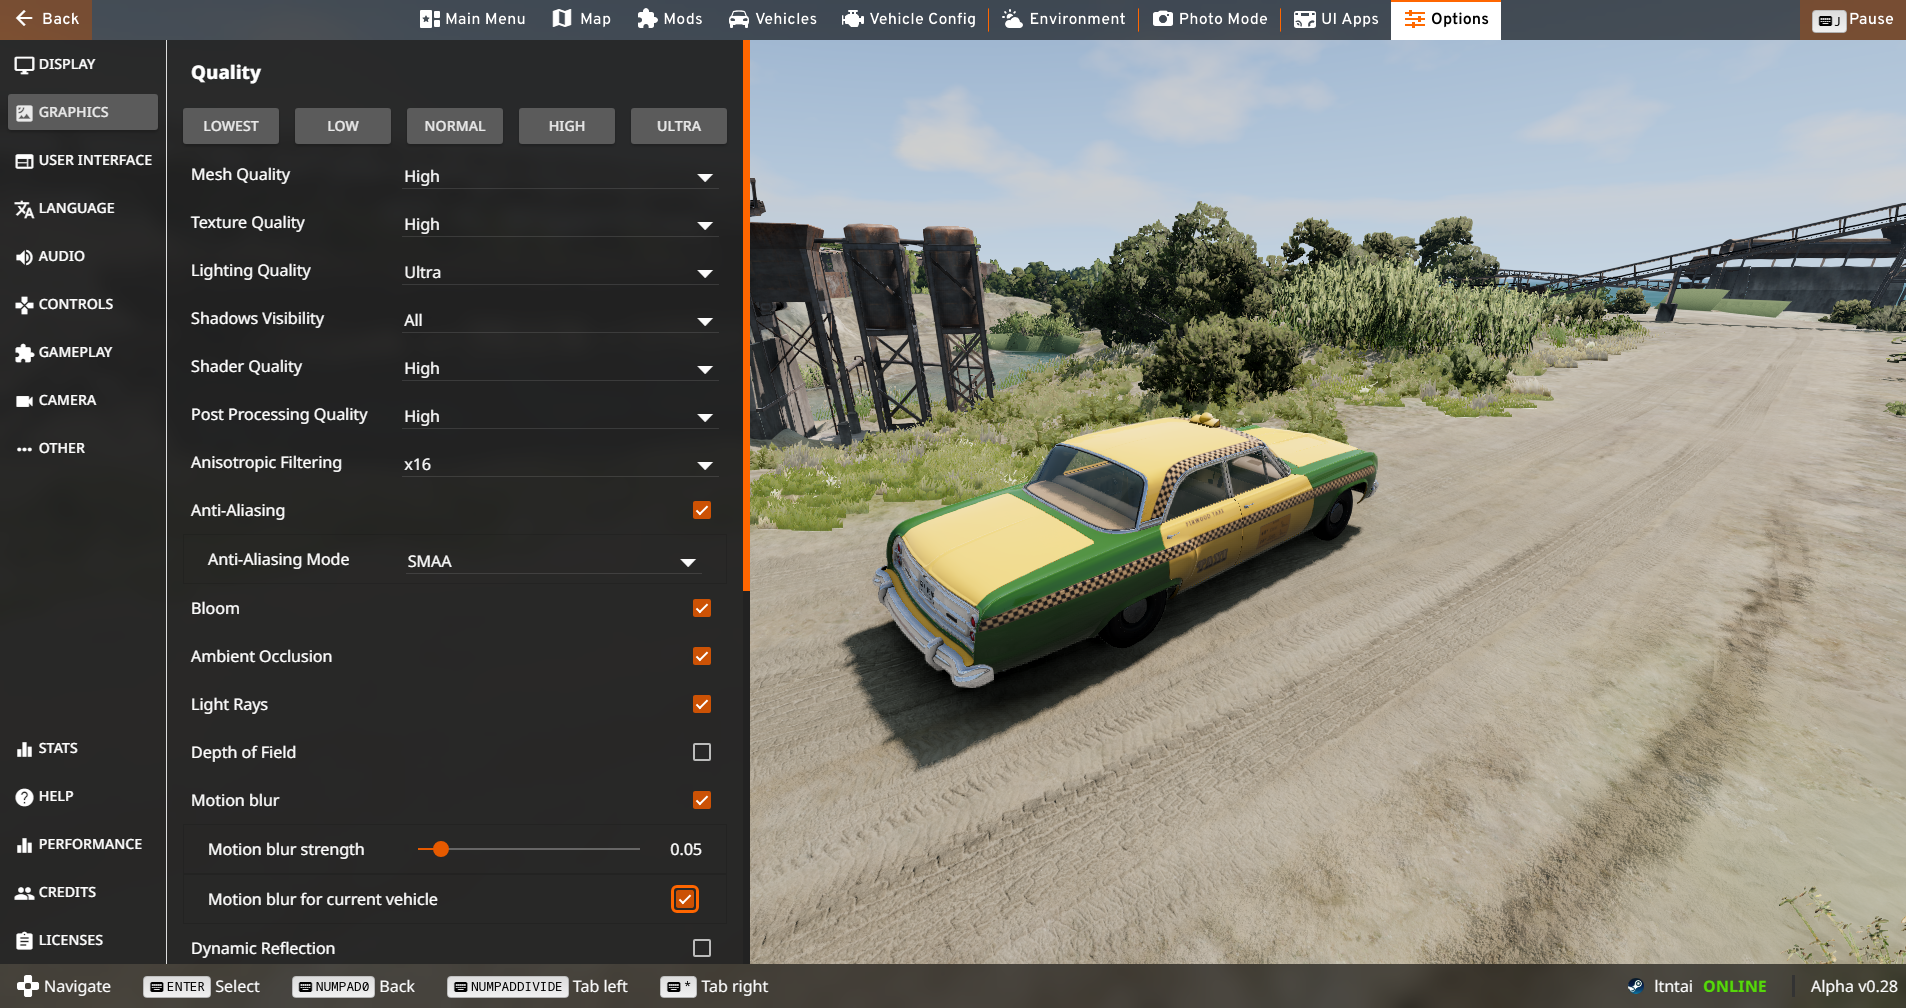Screen dimensions: 1906x1008
Task: Open the Licenses clipboard icon
Action: click(x=24, y=941)
